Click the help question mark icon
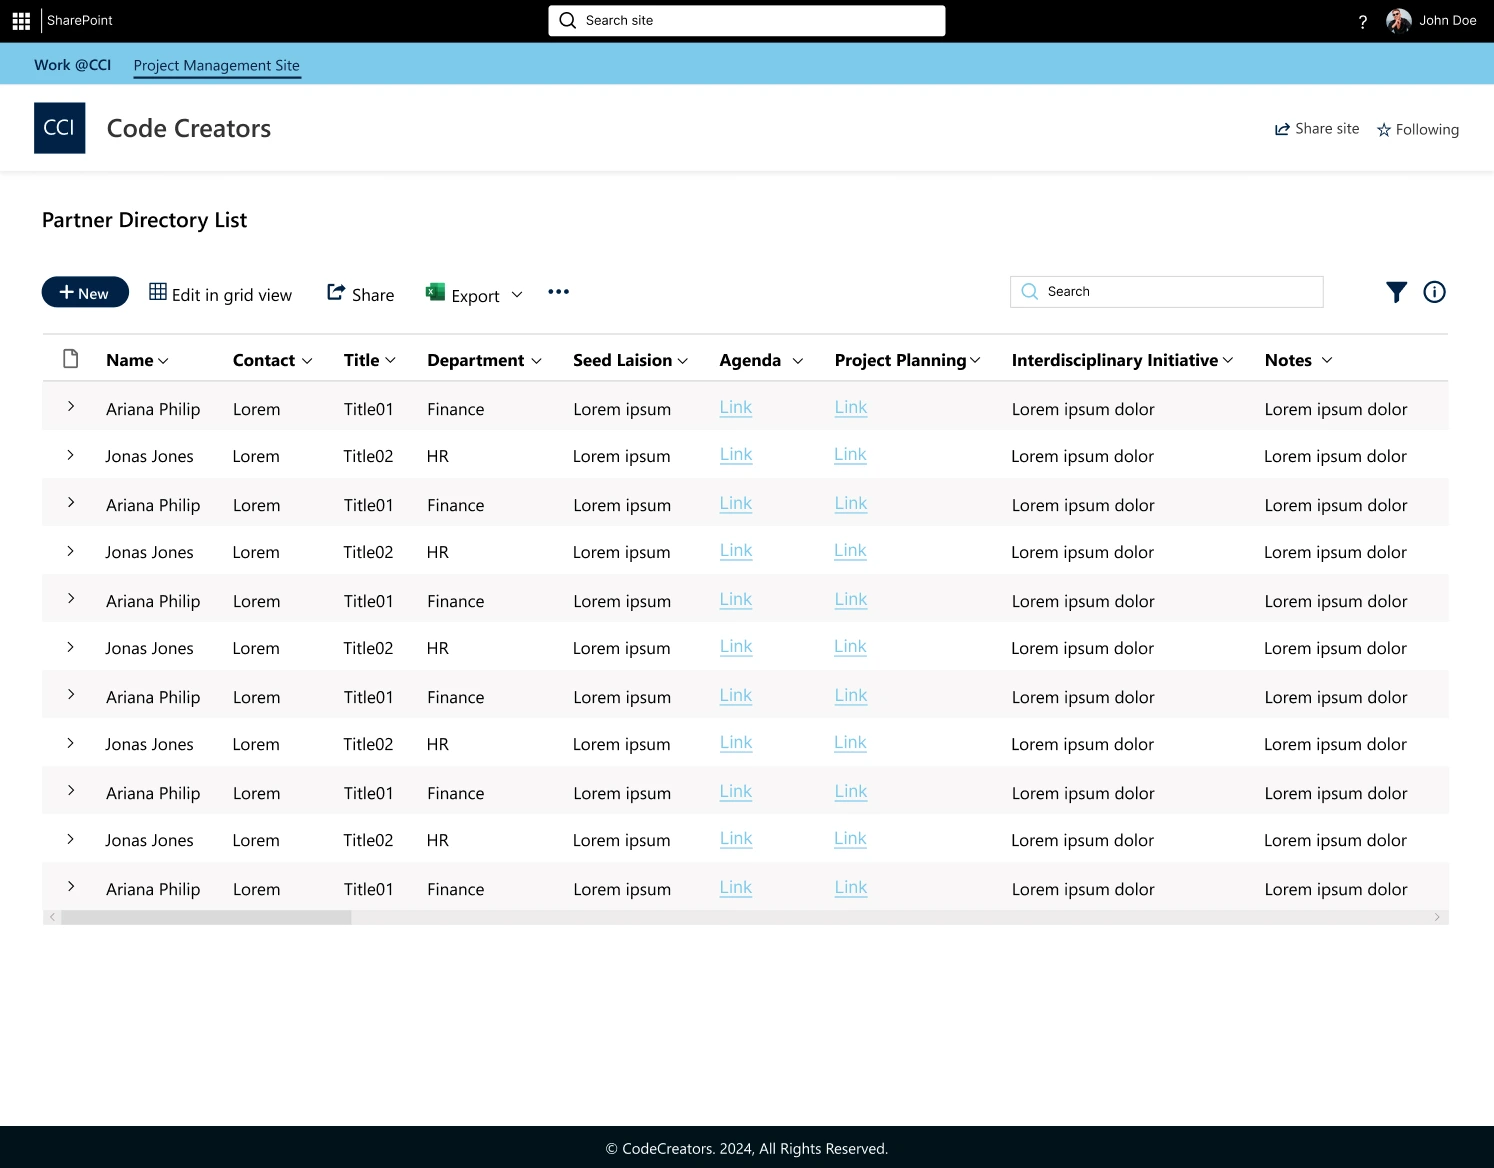This screenshot has width=1494, height=1168. click(x=1362, y=21)
